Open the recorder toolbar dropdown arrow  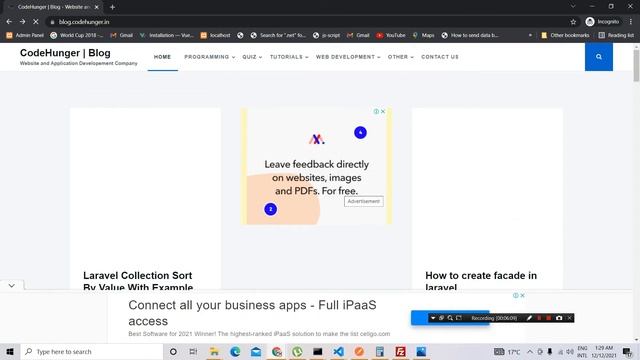(433, 318)
